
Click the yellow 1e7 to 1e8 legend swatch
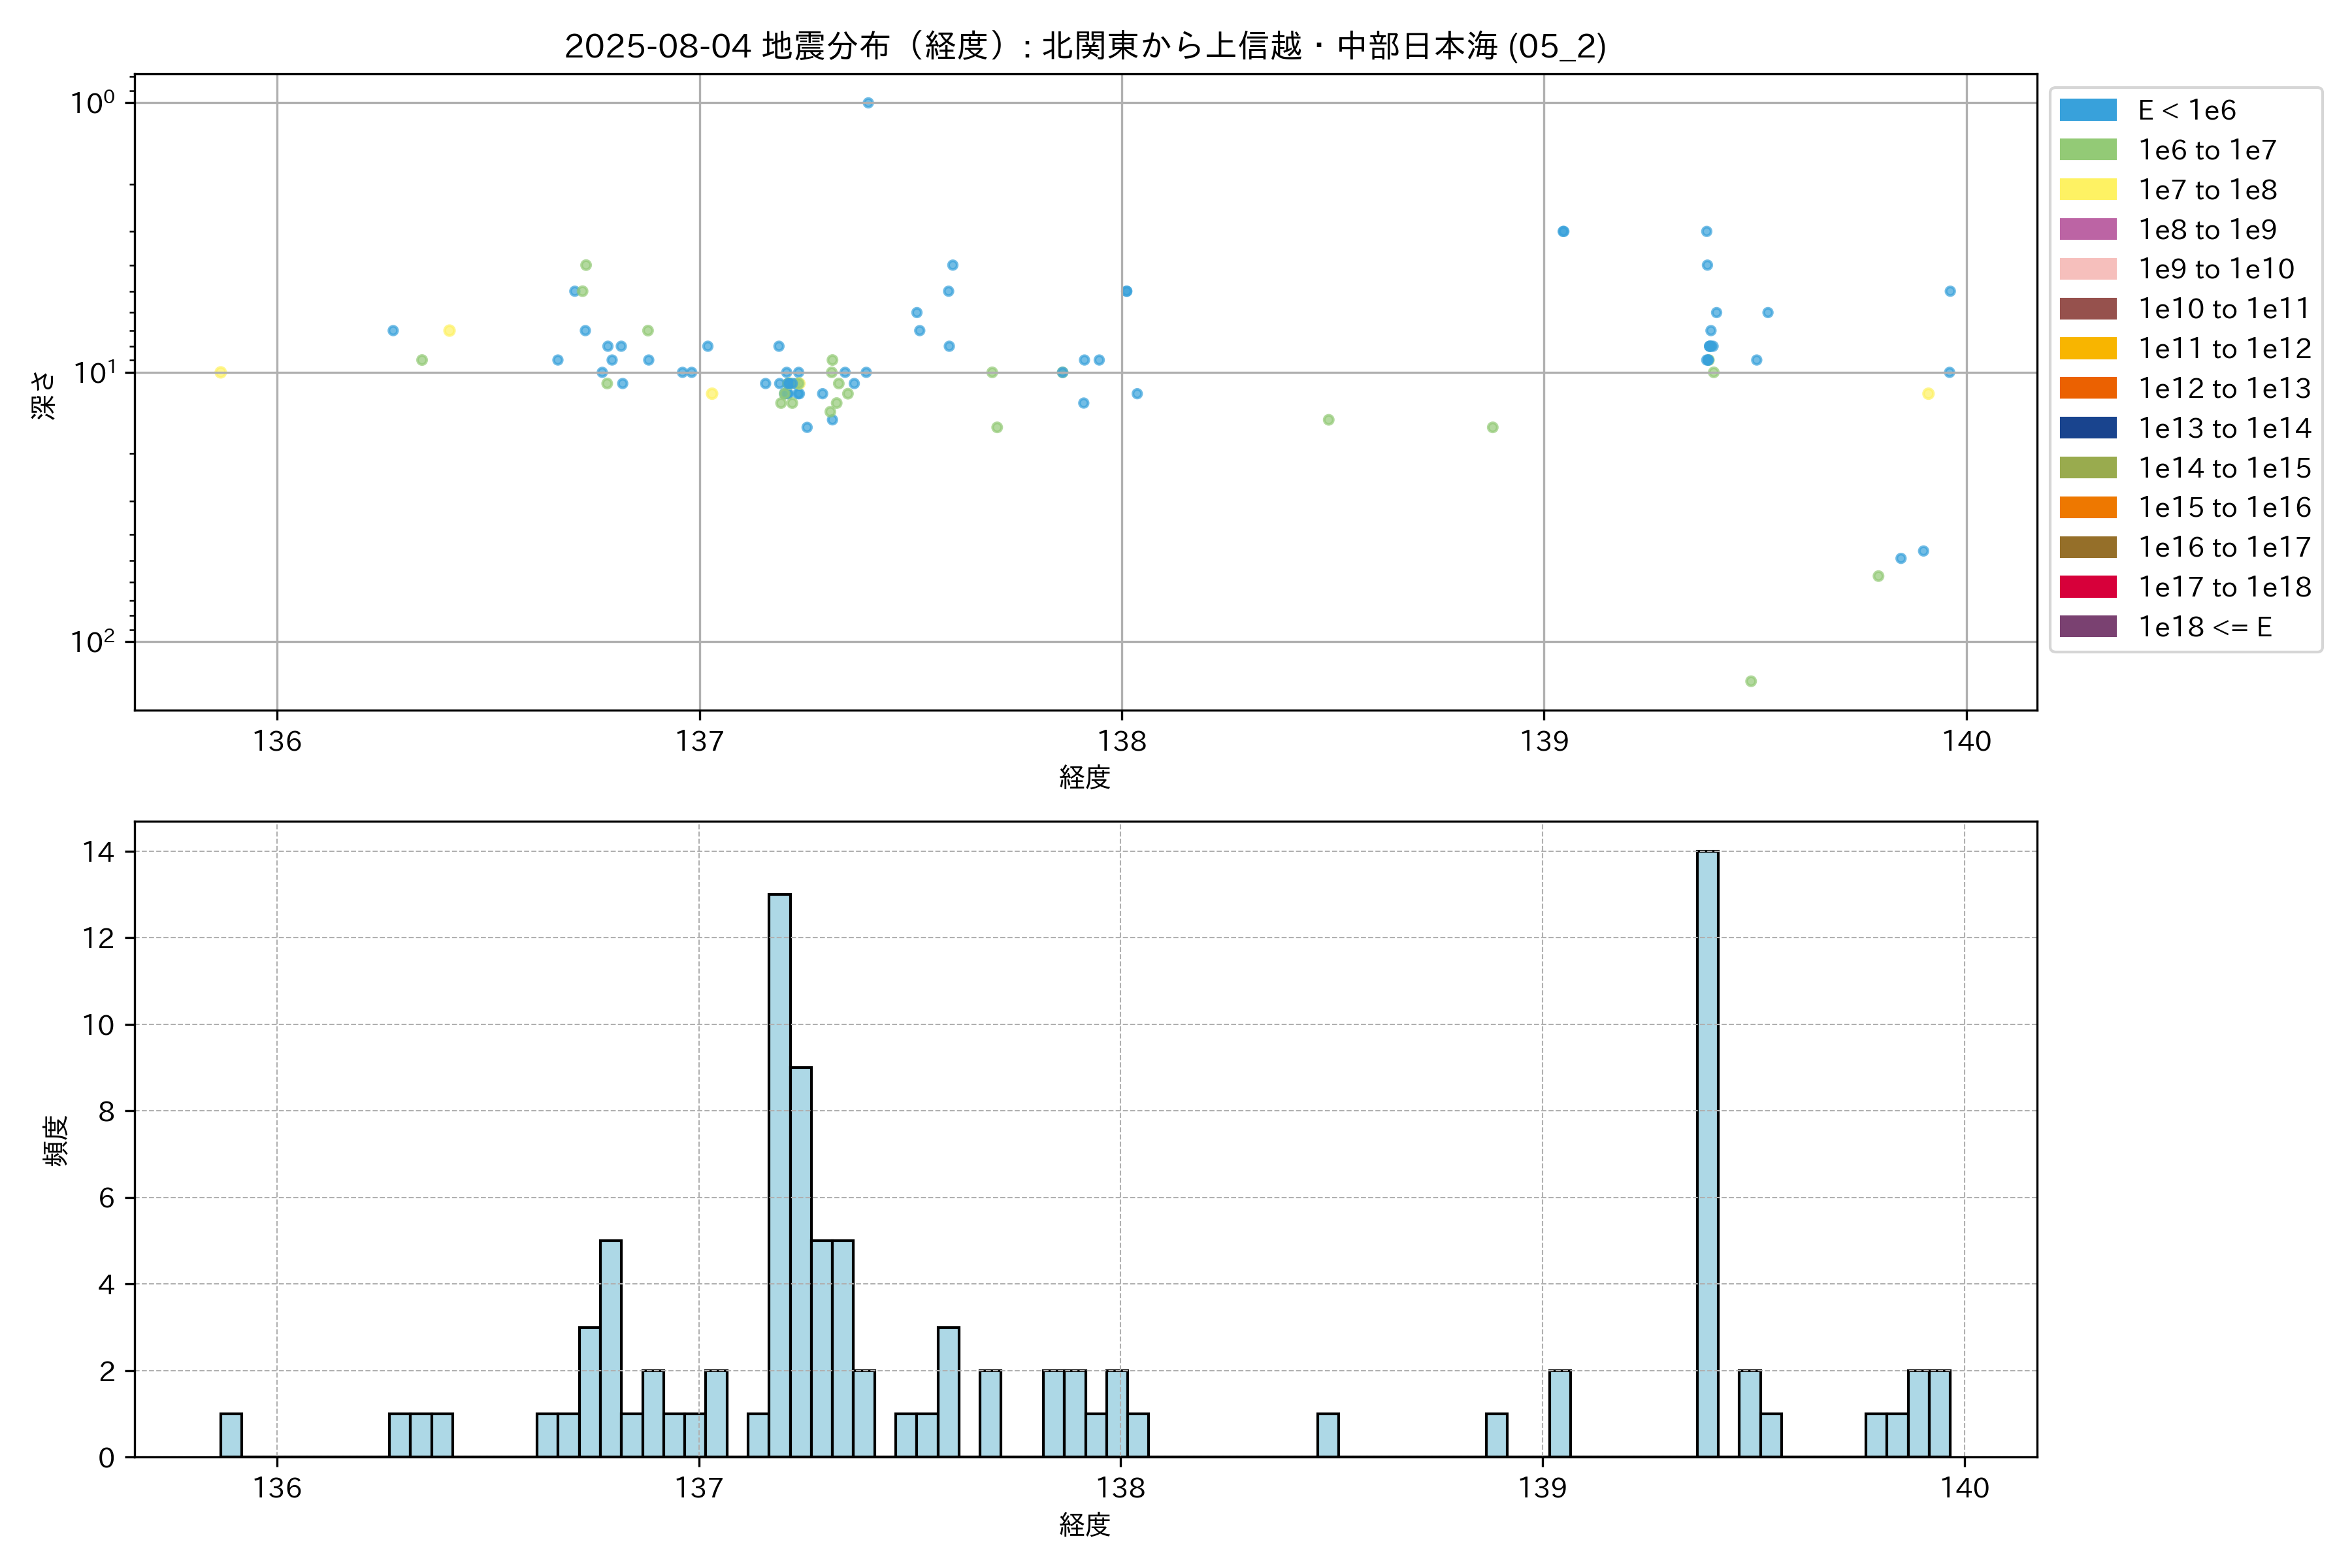2087,190
